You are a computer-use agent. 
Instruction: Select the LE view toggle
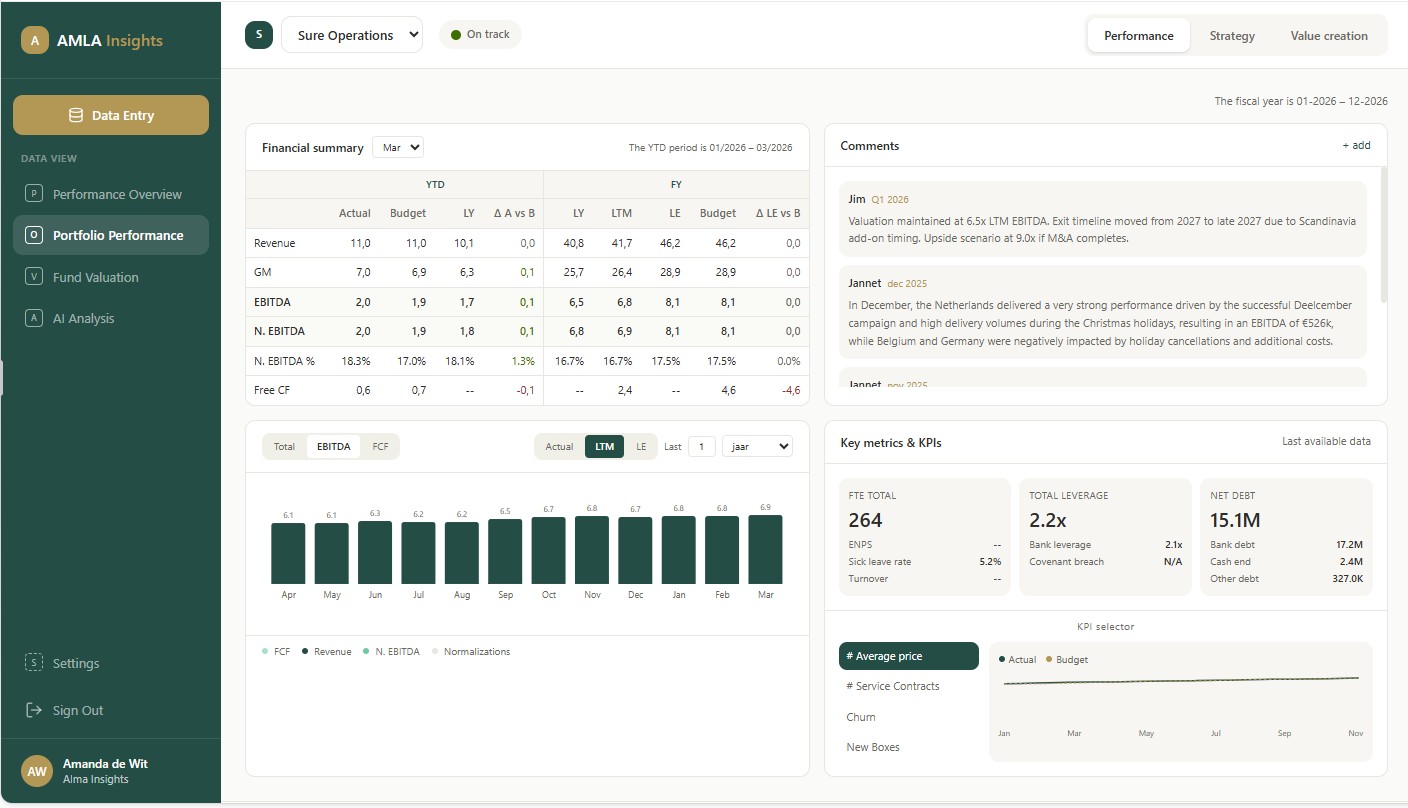point(641,447)
